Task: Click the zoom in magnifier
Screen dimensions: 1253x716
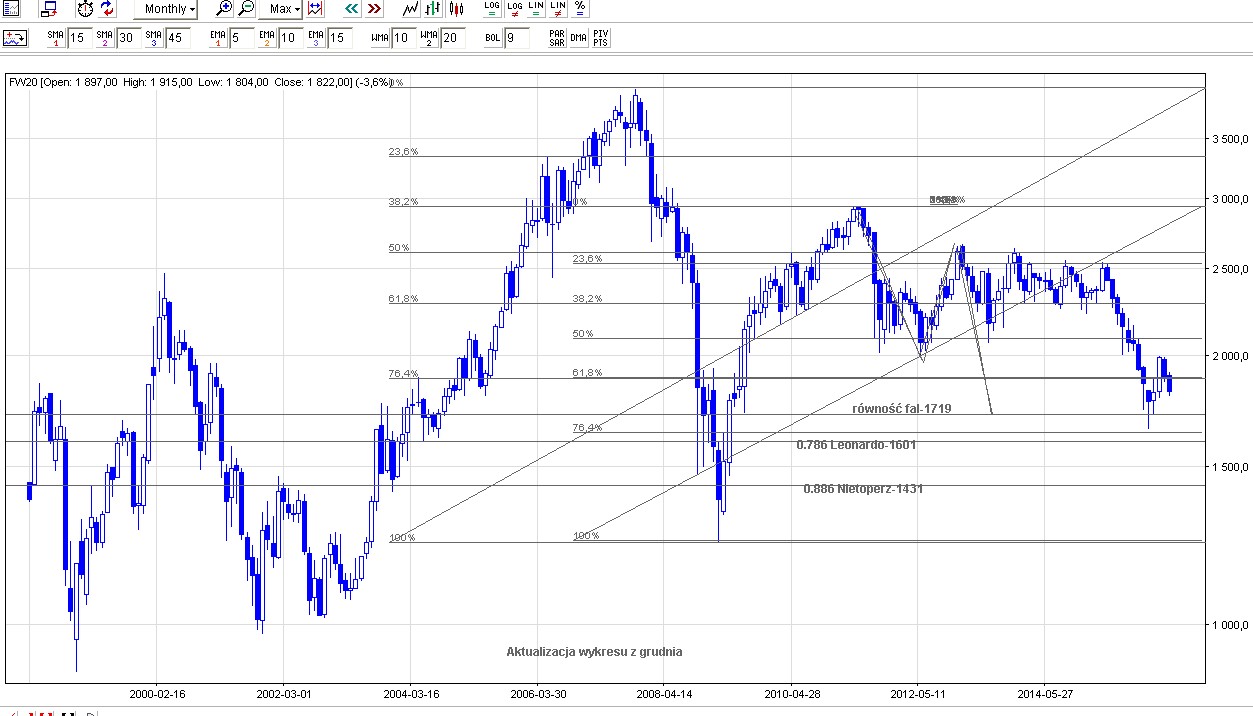Action: 224,9
